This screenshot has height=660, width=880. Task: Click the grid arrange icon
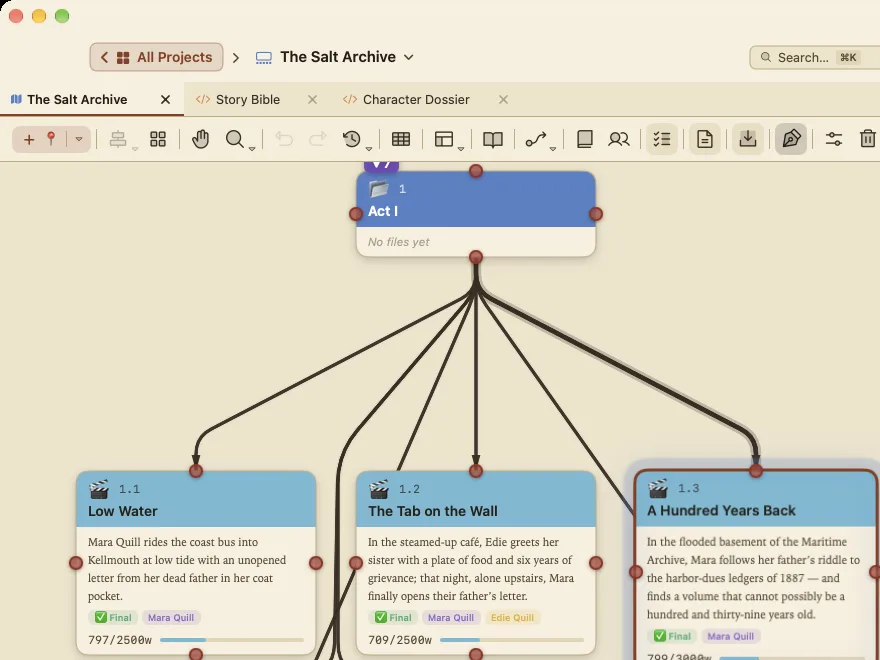[x=158, y=139]
